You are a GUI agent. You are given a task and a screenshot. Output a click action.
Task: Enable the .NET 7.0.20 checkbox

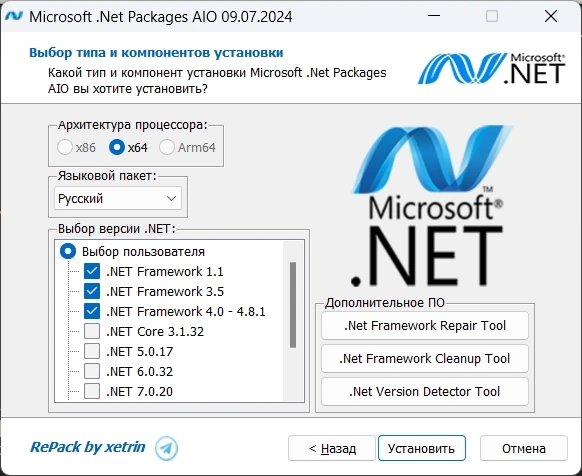point(92,391)
